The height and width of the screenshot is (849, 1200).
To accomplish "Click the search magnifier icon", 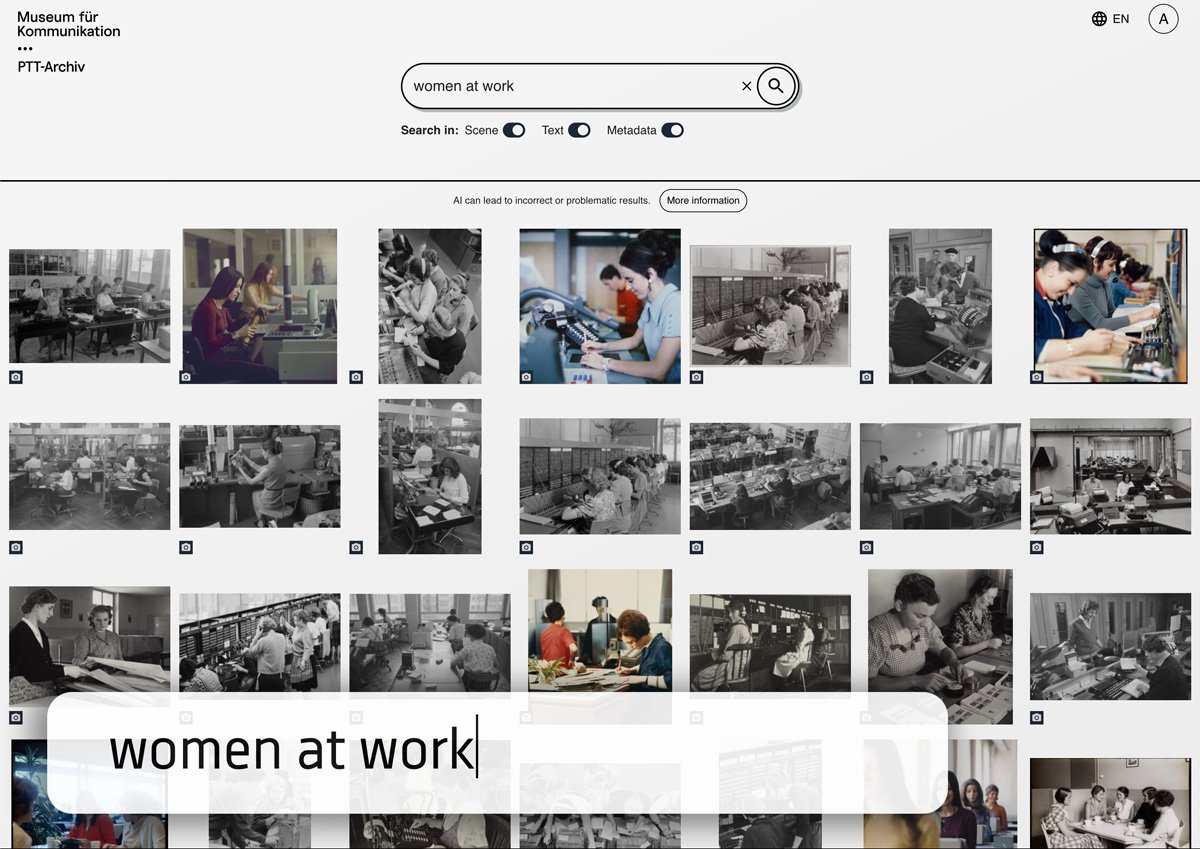I will pyautogui.click(x=775, y=86).
